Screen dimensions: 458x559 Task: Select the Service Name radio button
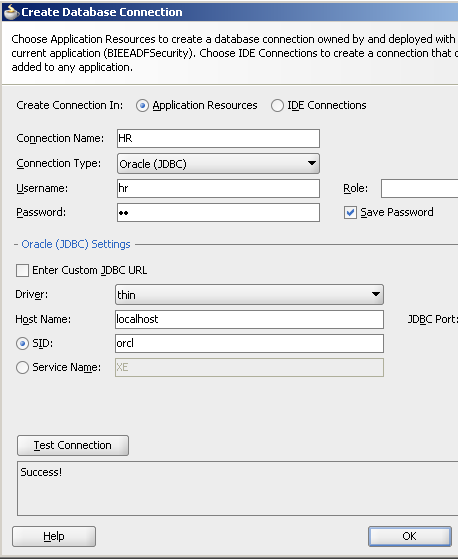click(22, 368)
